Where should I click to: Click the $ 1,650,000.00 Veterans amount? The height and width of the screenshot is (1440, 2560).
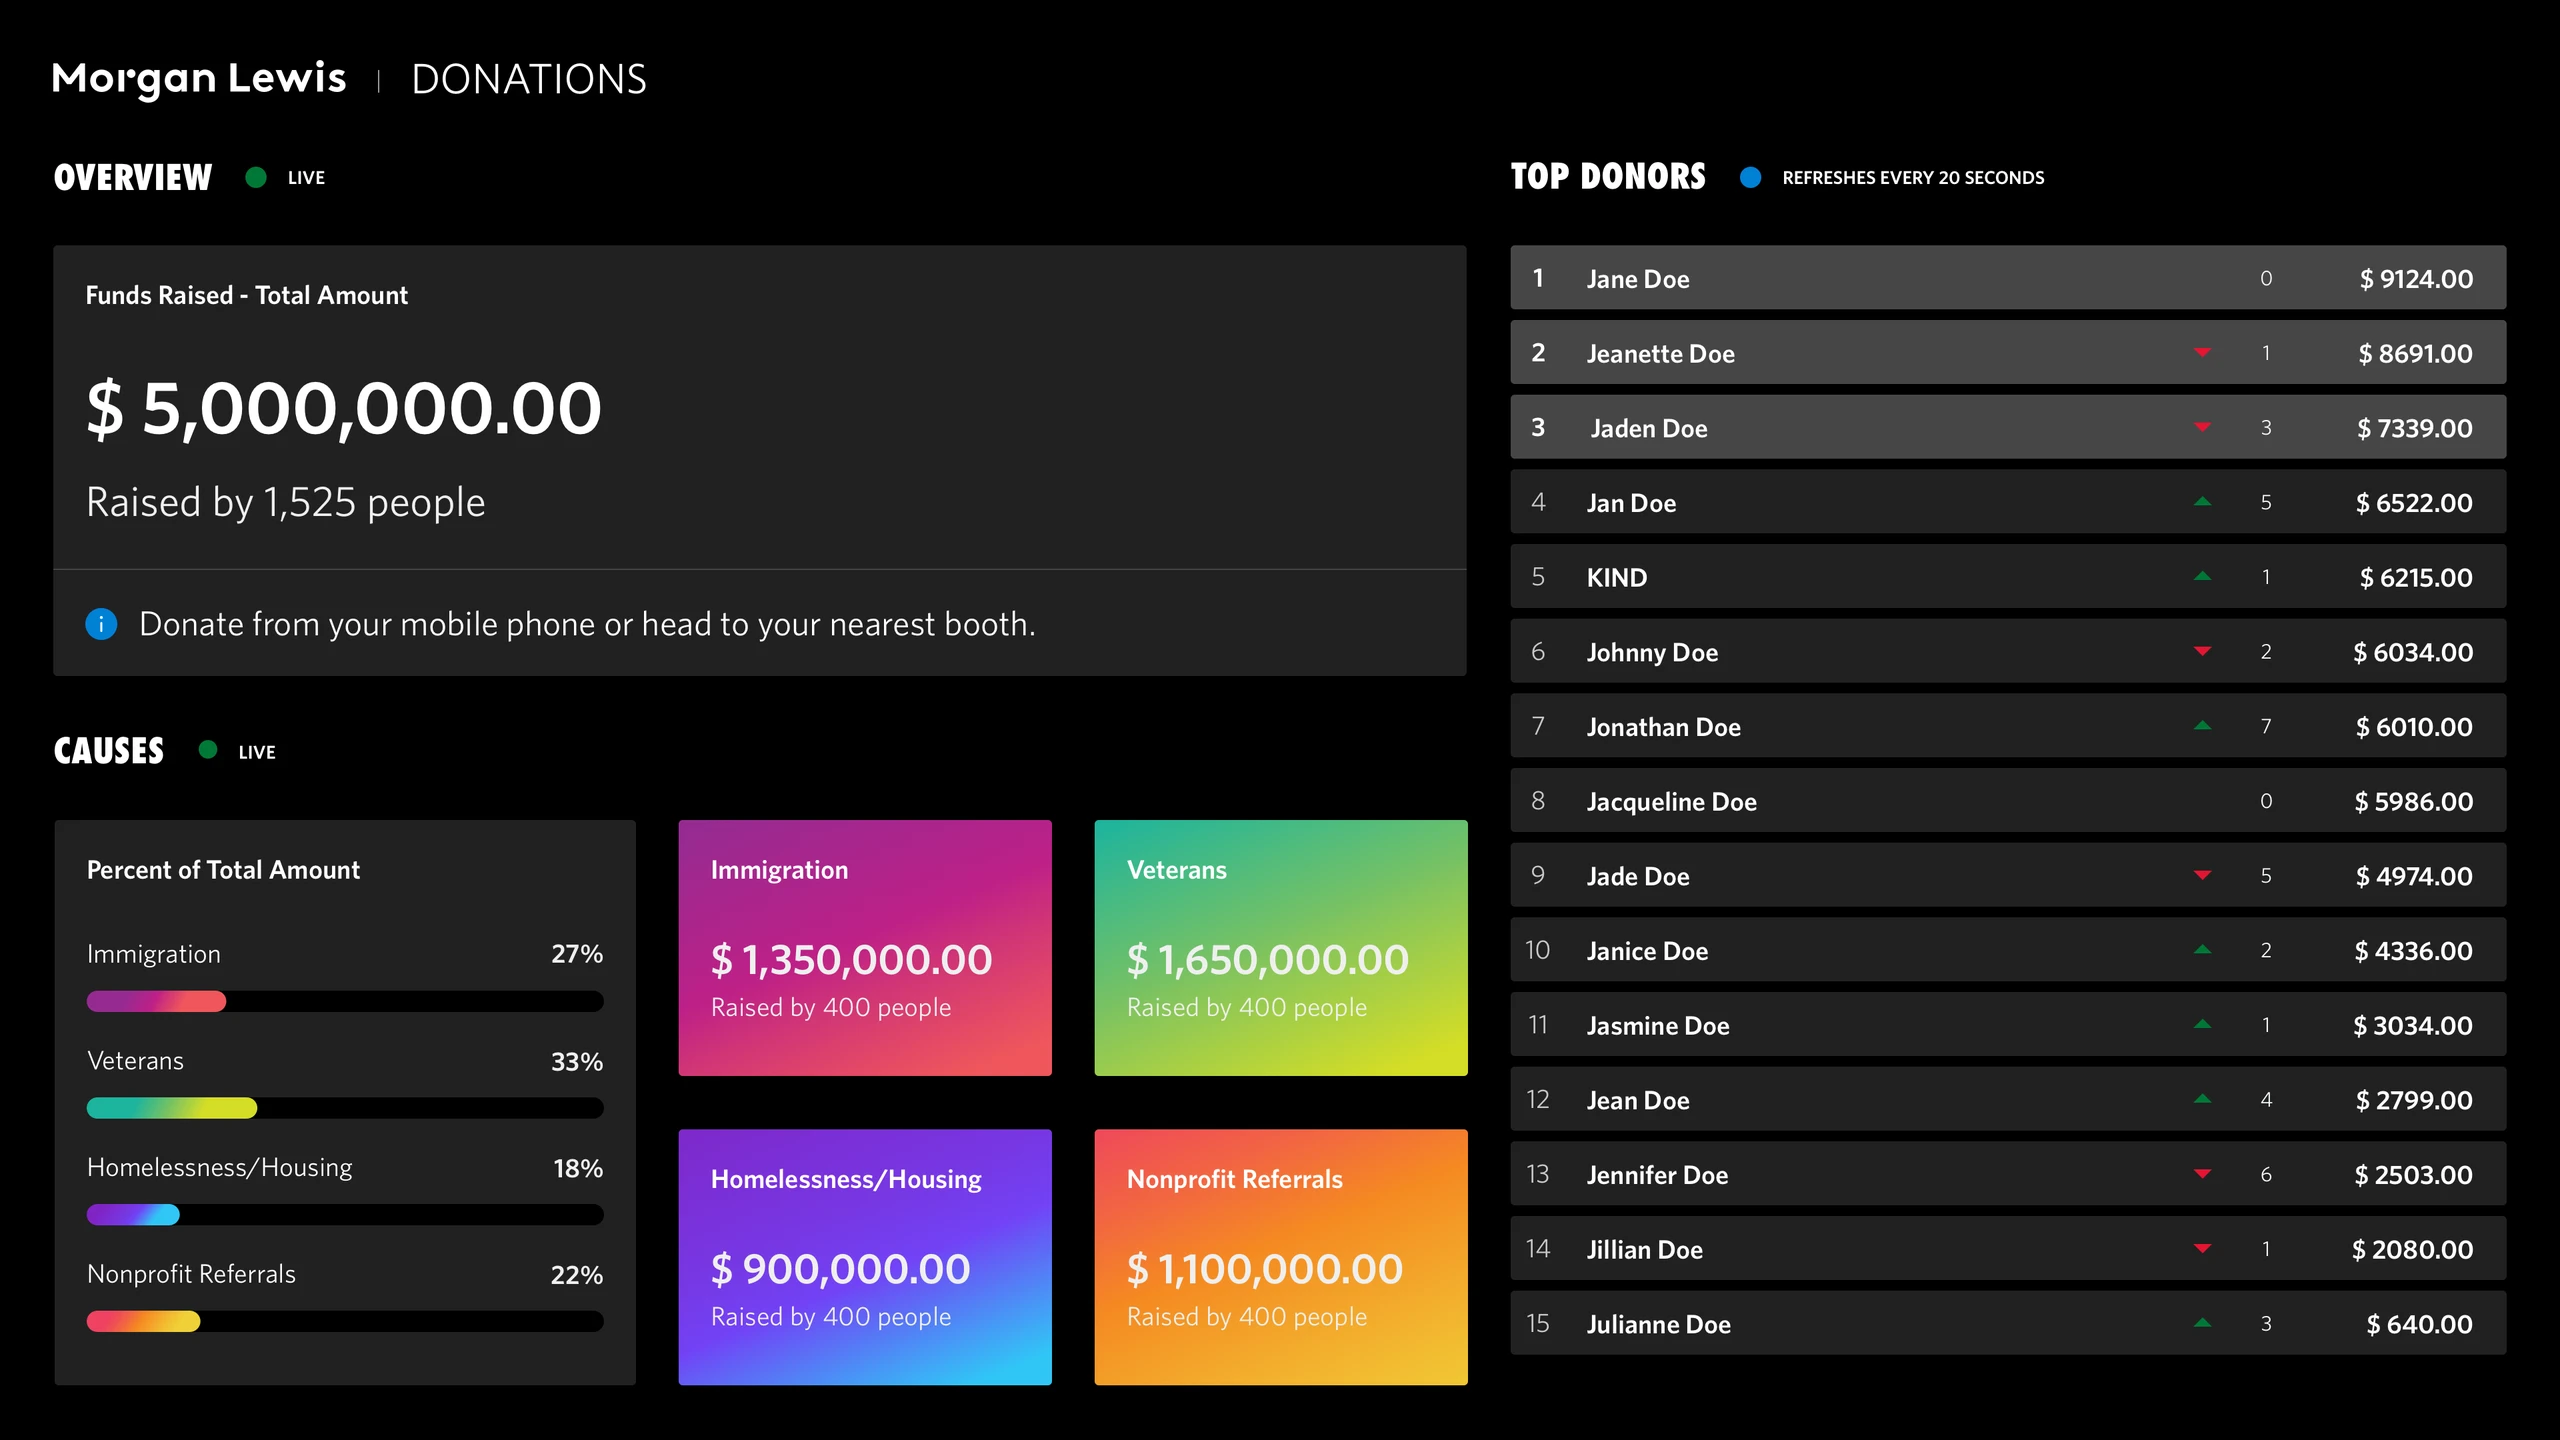[x=1267, y=960]
